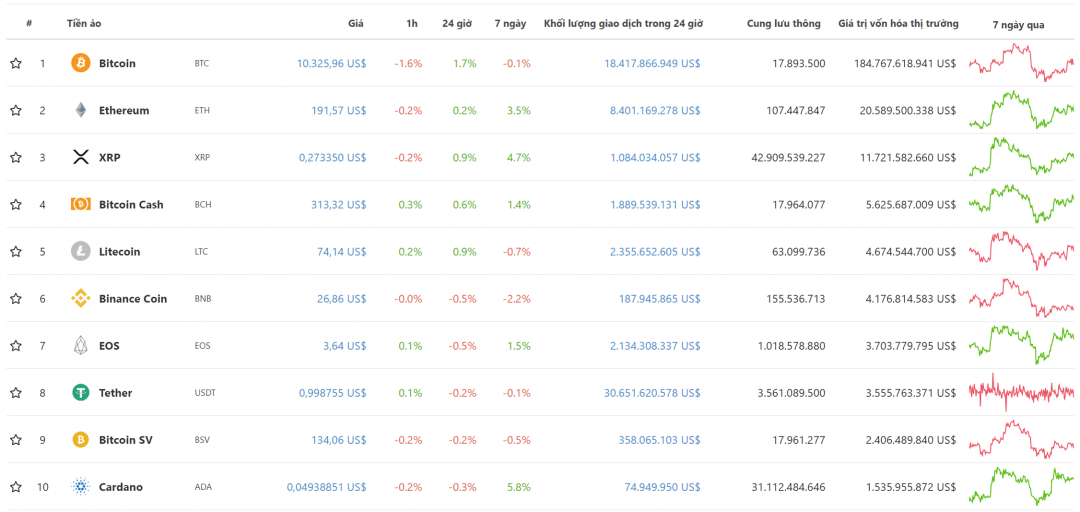Open Binance Coin volume 187.945.865 US$

[658, 298]
